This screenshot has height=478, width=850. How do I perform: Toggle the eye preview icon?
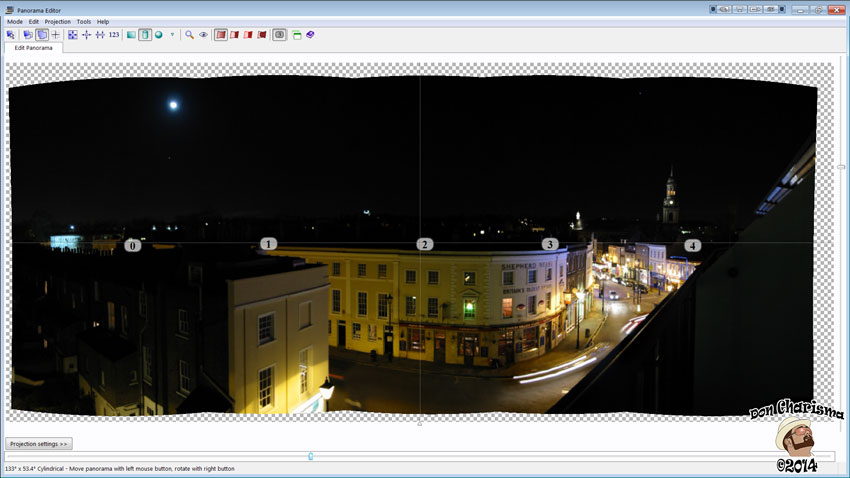coord(203,34)
